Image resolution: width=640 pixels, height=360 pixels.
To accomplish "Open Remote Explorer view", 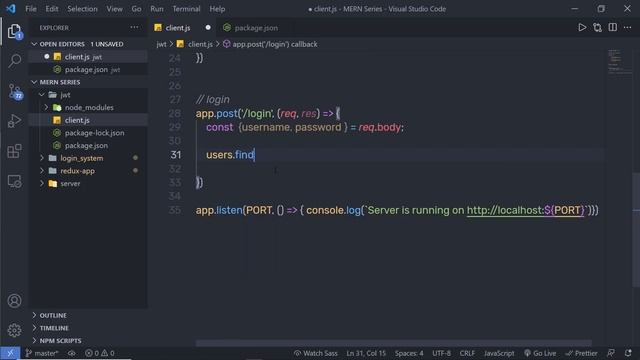I will pos(14,181).
